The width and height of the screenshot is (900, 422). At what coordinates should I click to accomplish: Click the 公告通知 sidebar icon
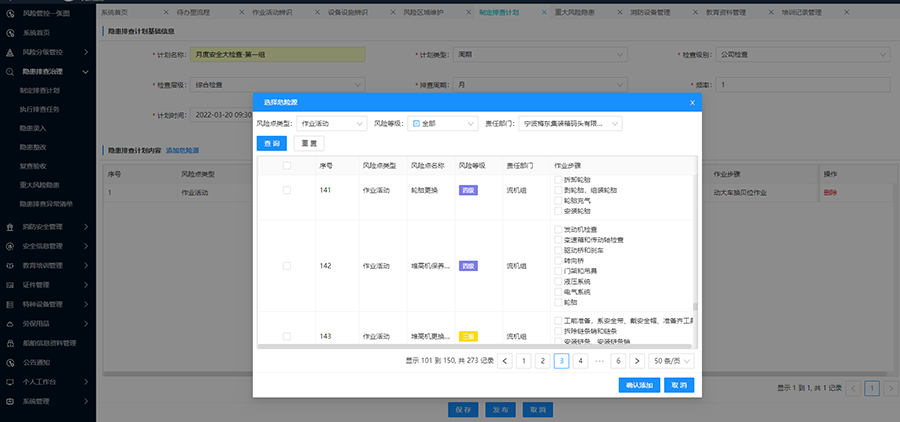pos(10,363)
